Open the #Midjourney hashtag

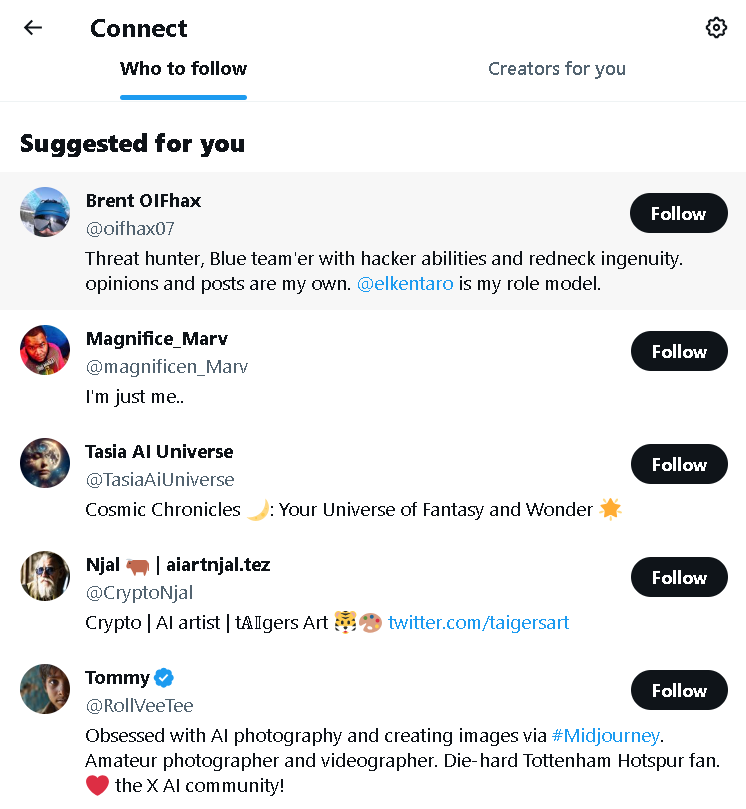click(x=605, y=735)
